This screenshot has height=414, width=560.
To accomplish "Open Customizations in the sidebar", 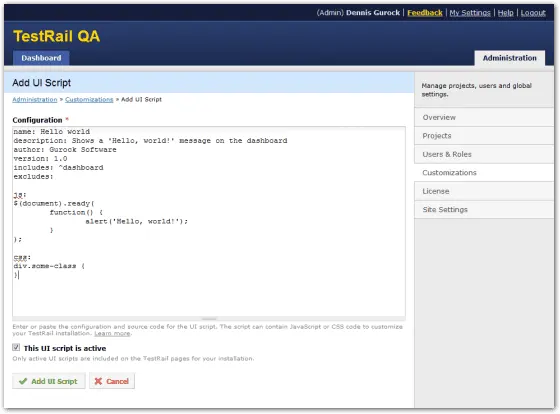I will 484,173.
